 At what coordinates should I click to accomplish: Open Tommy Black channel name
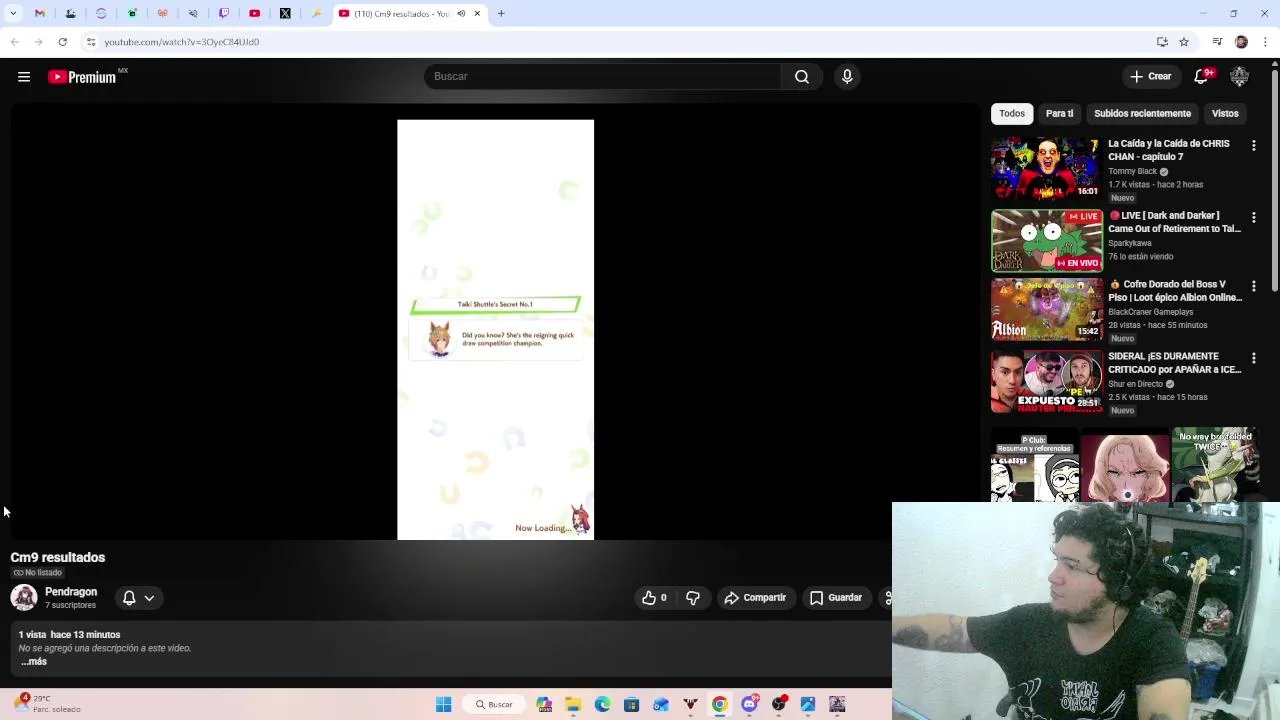pyautogui.click(x=1132, y=172)
